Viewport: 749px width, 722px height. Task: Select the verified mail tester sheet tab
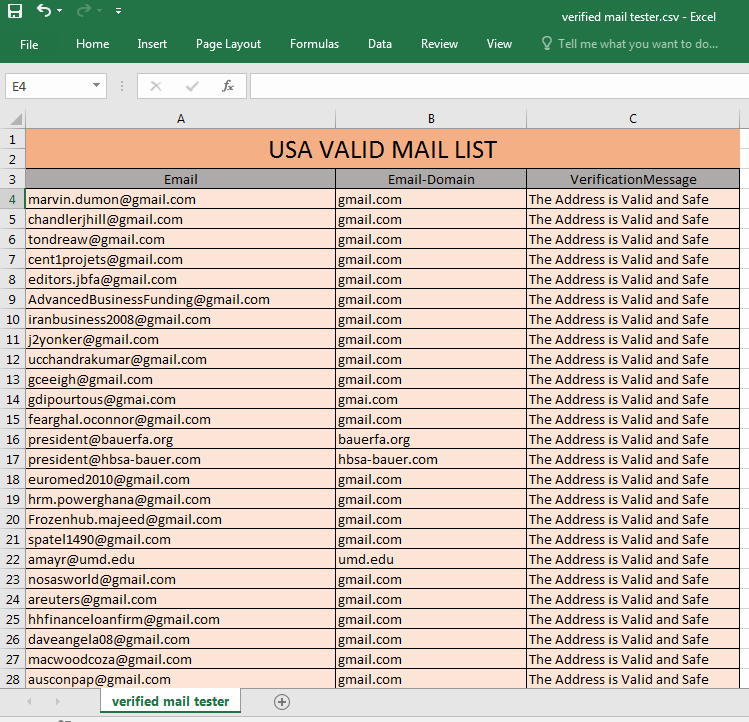(x=170, y=701)
